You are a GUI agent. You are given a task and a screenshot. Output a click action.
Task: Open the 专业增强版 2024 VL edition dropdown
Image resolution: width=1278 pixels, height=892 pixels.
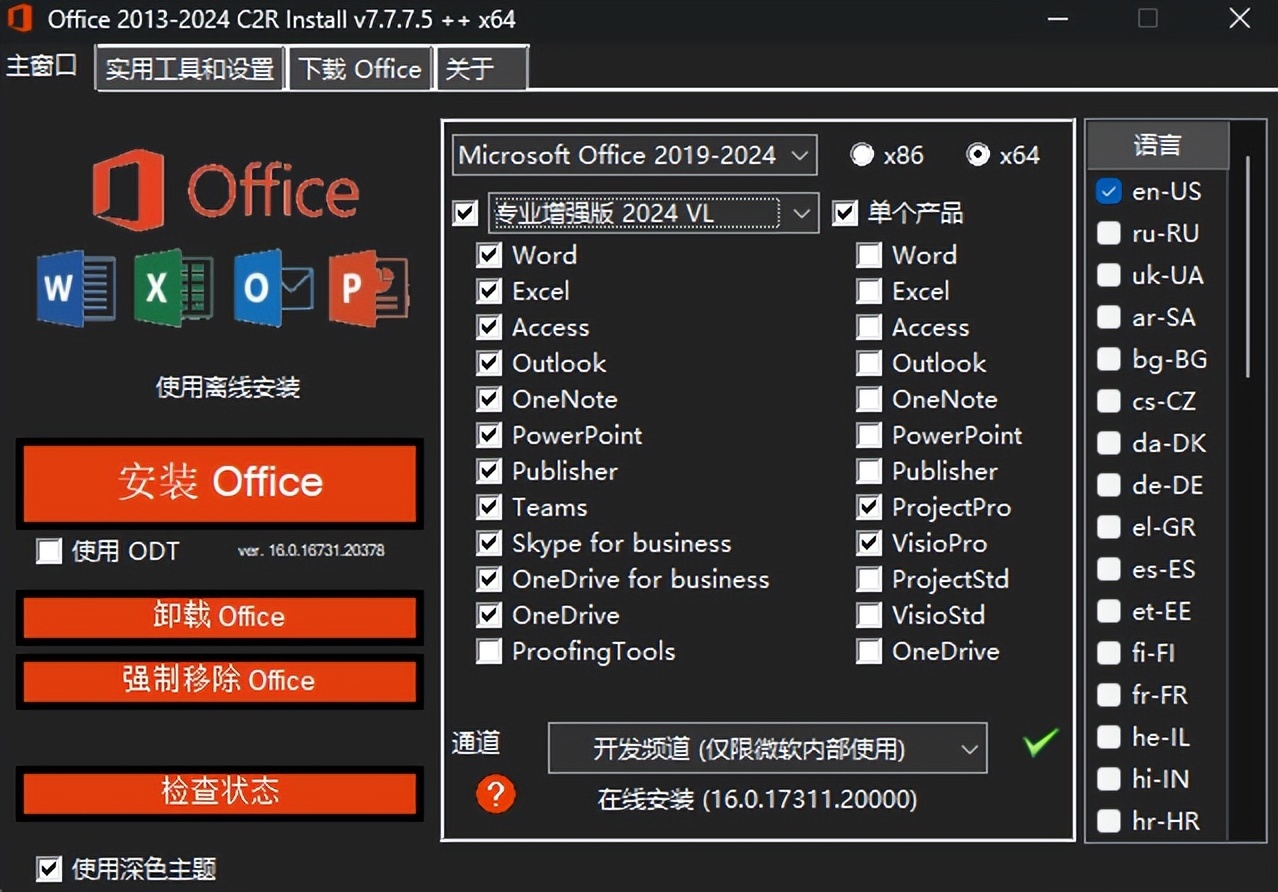pos(653,213)
